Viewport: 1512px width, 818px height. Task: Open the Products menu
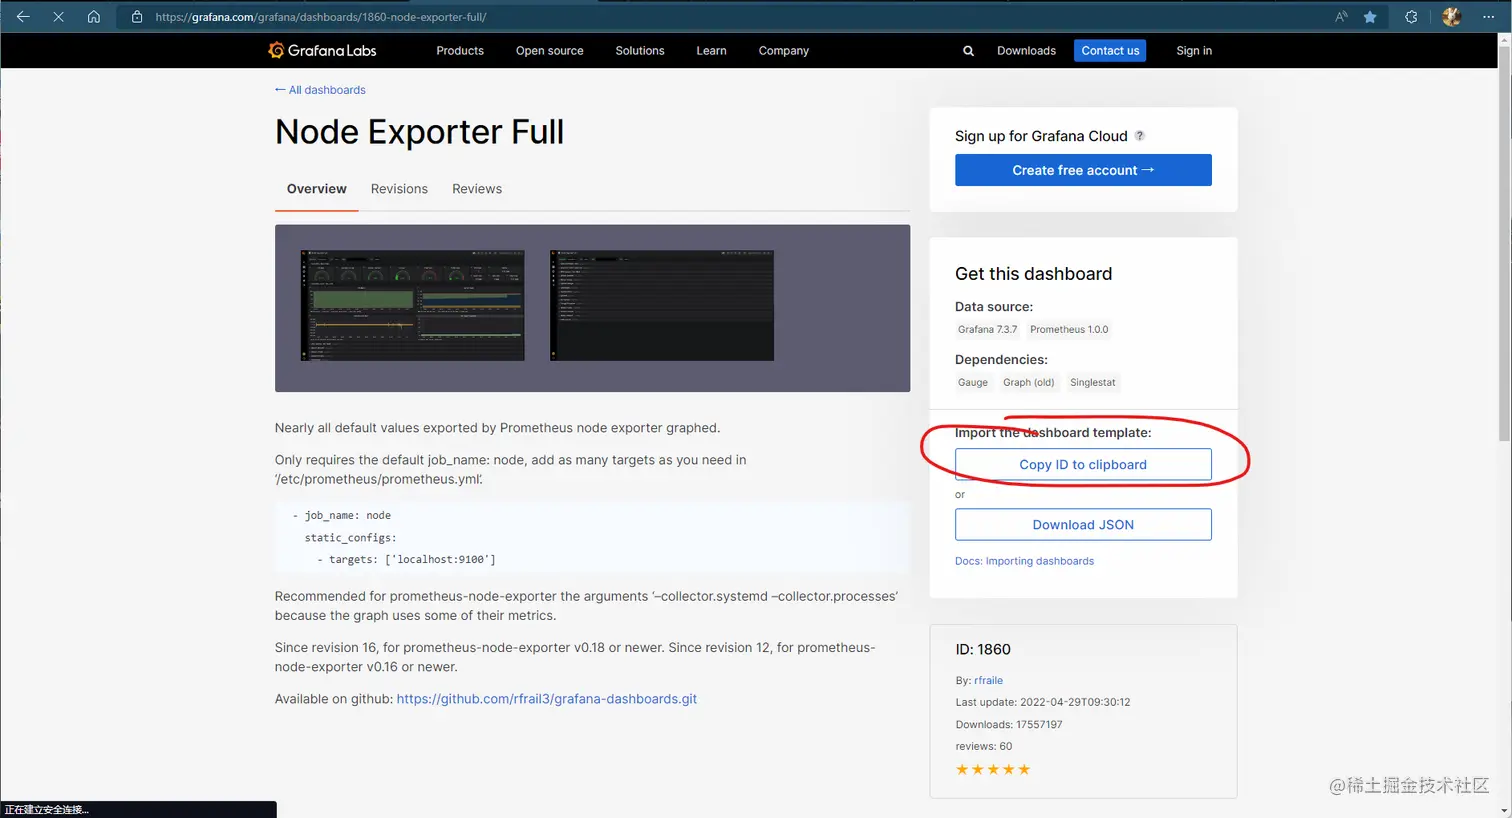460,51
